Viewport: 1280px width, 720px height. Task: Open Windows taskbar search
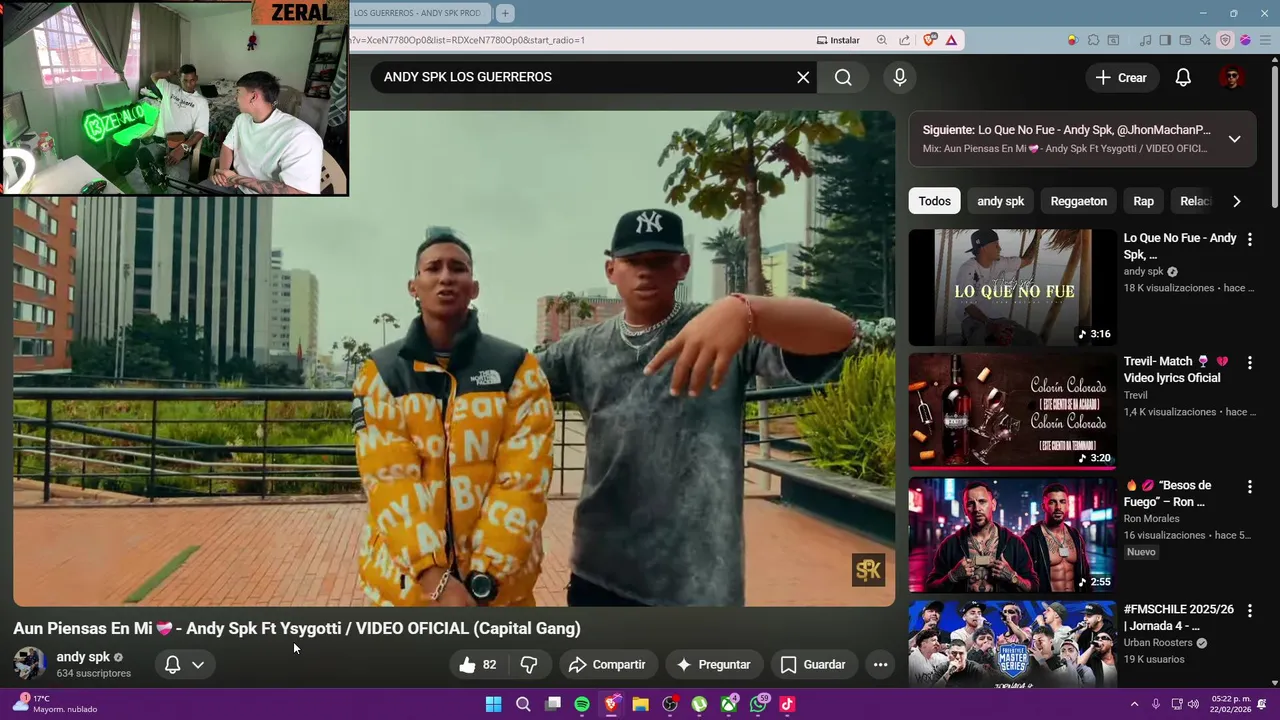pyautogui.click(x=523, y=704)
